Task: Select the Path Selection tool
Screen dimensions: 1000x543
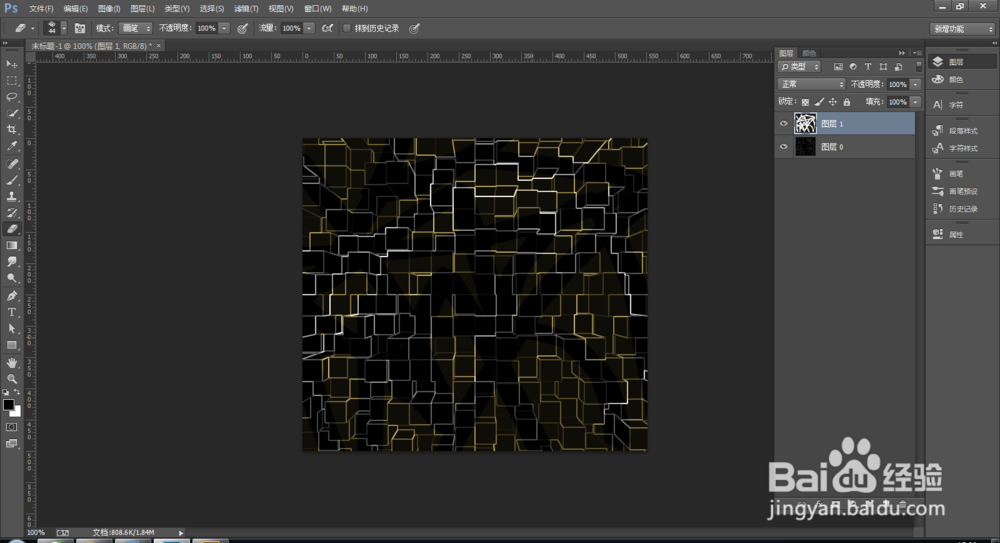Action: tap(11, 329)
